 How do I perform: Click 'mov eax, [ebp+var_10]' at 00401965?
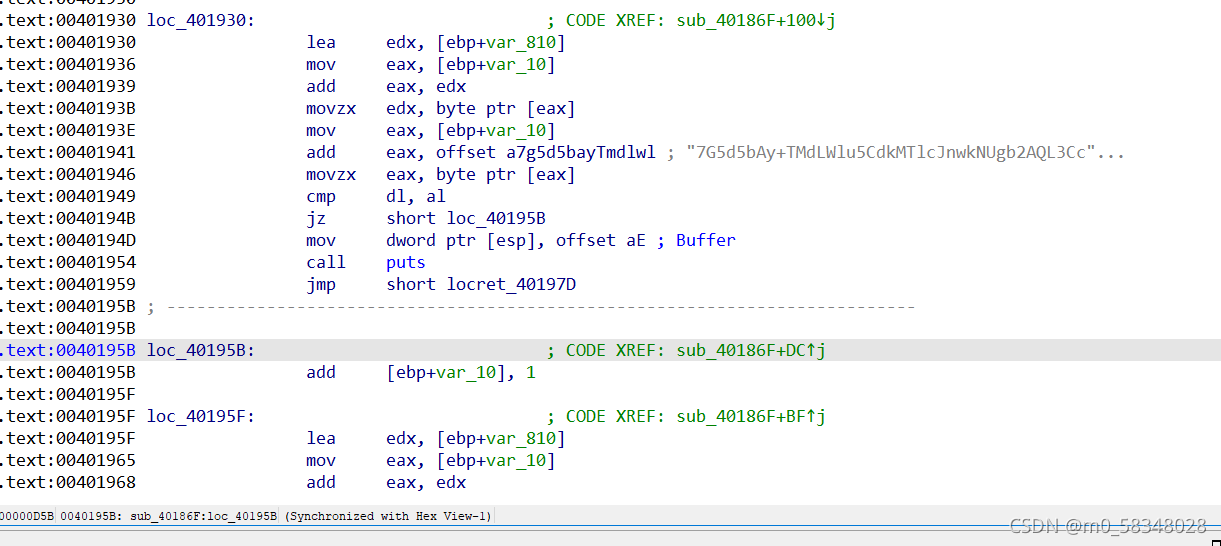click(430, 460)
